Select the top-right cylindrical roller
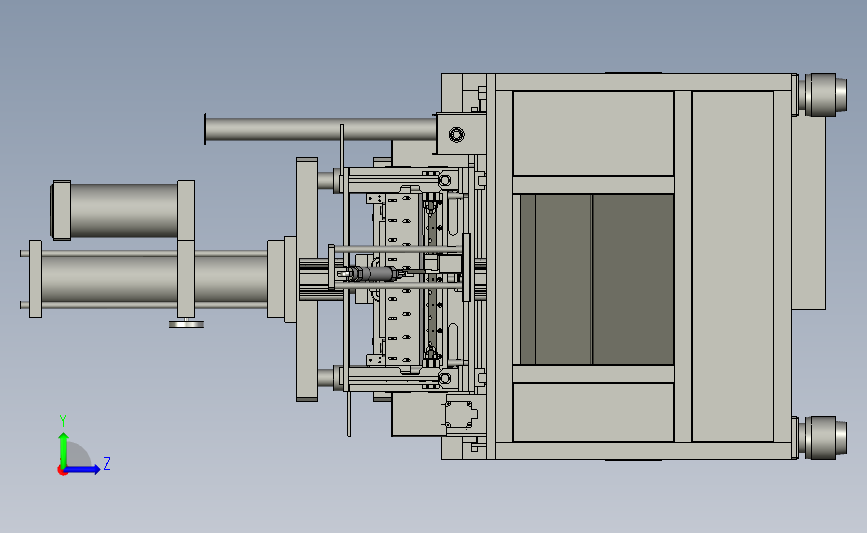 coord(825,94)
